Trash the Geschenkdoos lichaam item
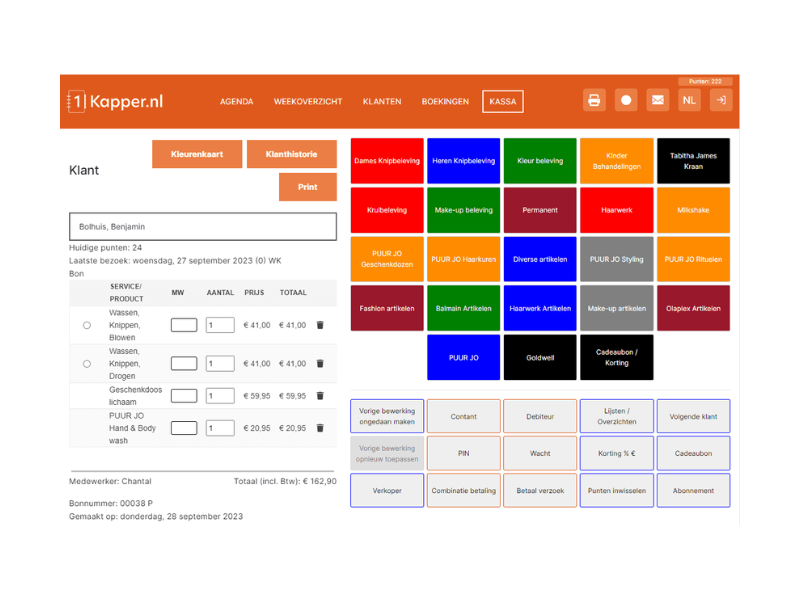800x600 pixels. [320, 396]
